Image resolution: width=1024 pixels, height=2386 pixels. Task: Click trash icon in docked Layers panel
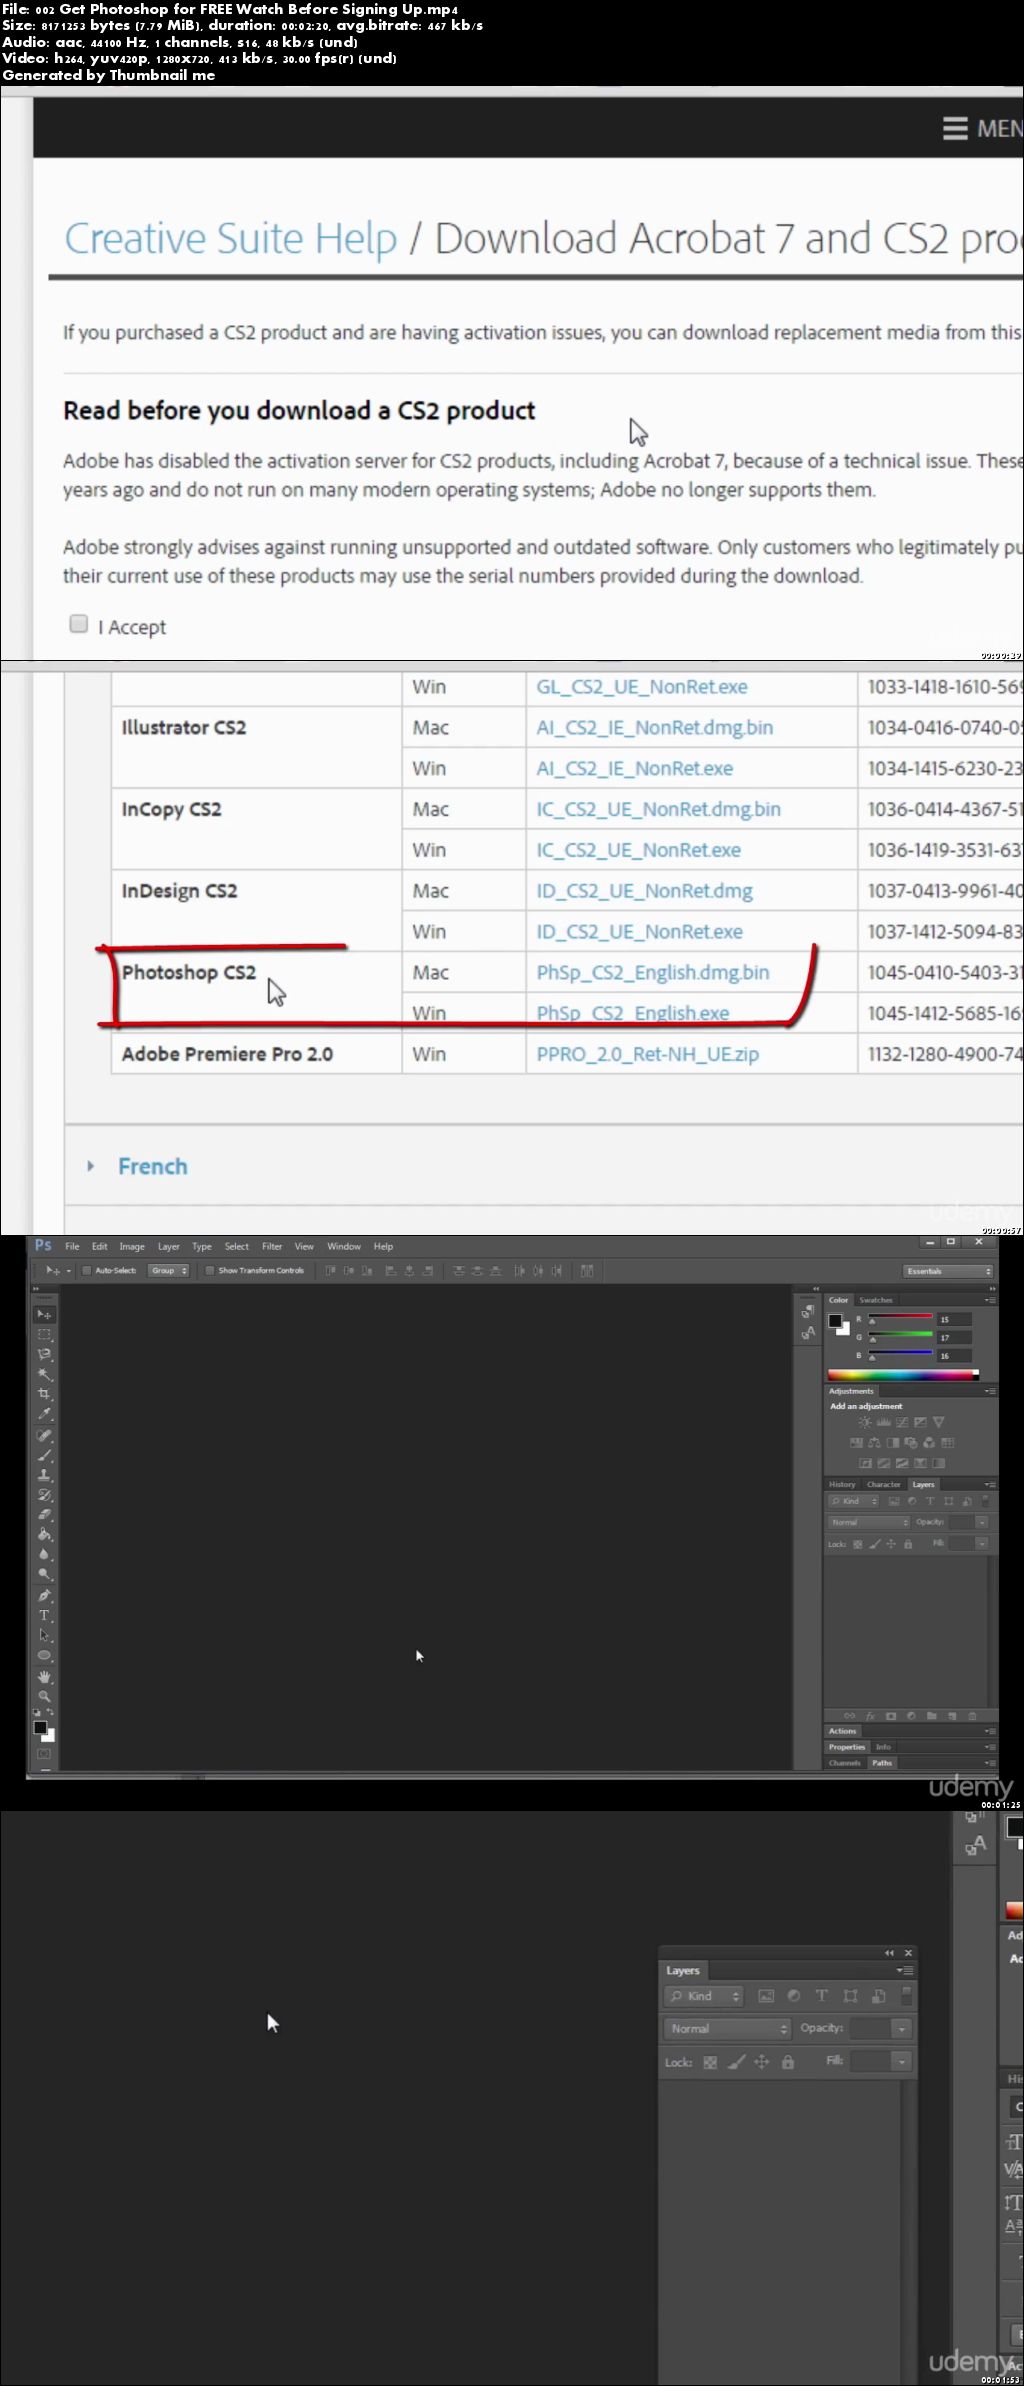[972, 1716]
